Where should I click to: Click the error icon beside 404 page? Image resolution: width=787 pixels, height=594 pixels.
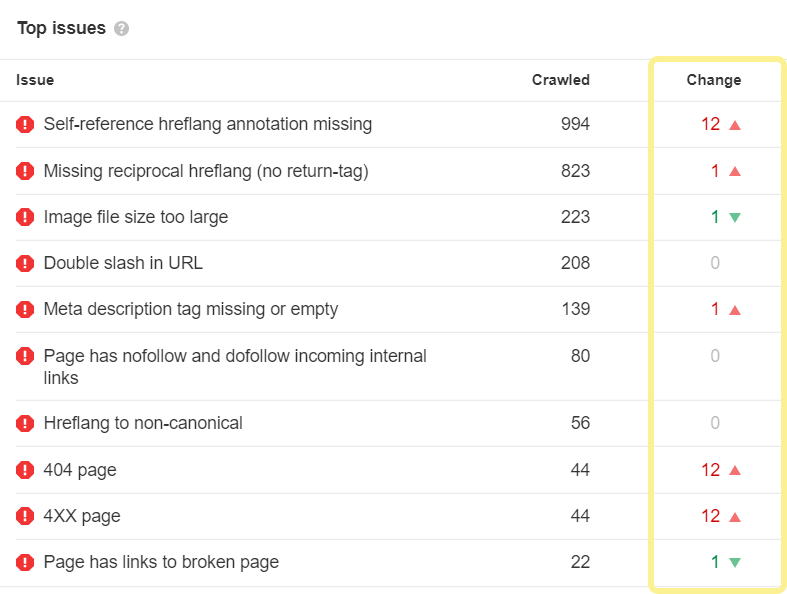(25, 470)
